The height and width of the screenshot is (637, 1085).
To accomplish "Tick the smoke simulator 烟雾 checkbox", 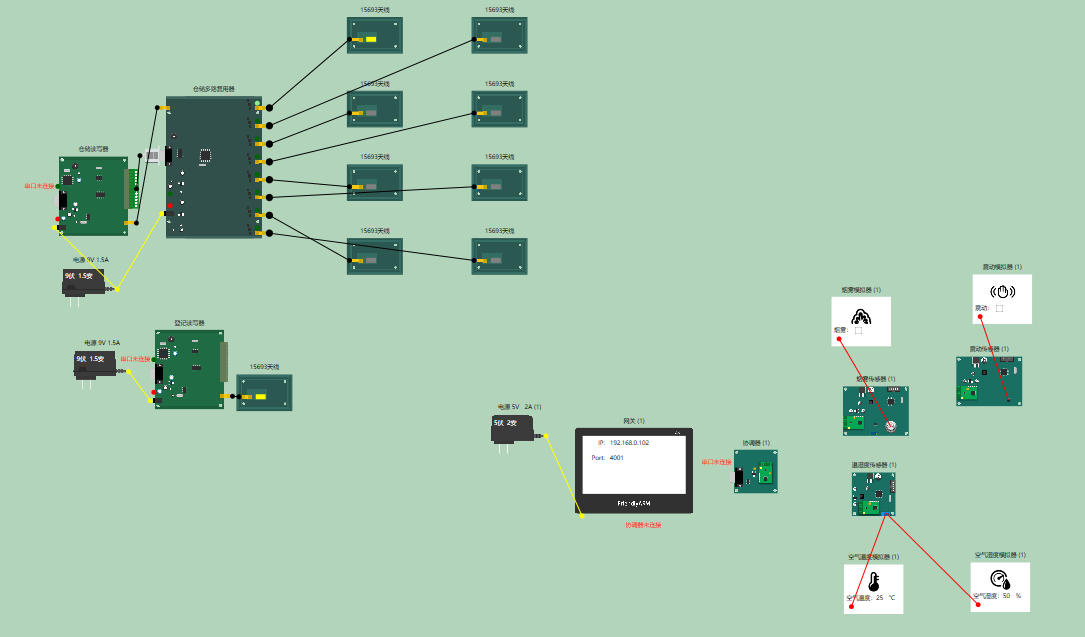I will coord(859,331).
